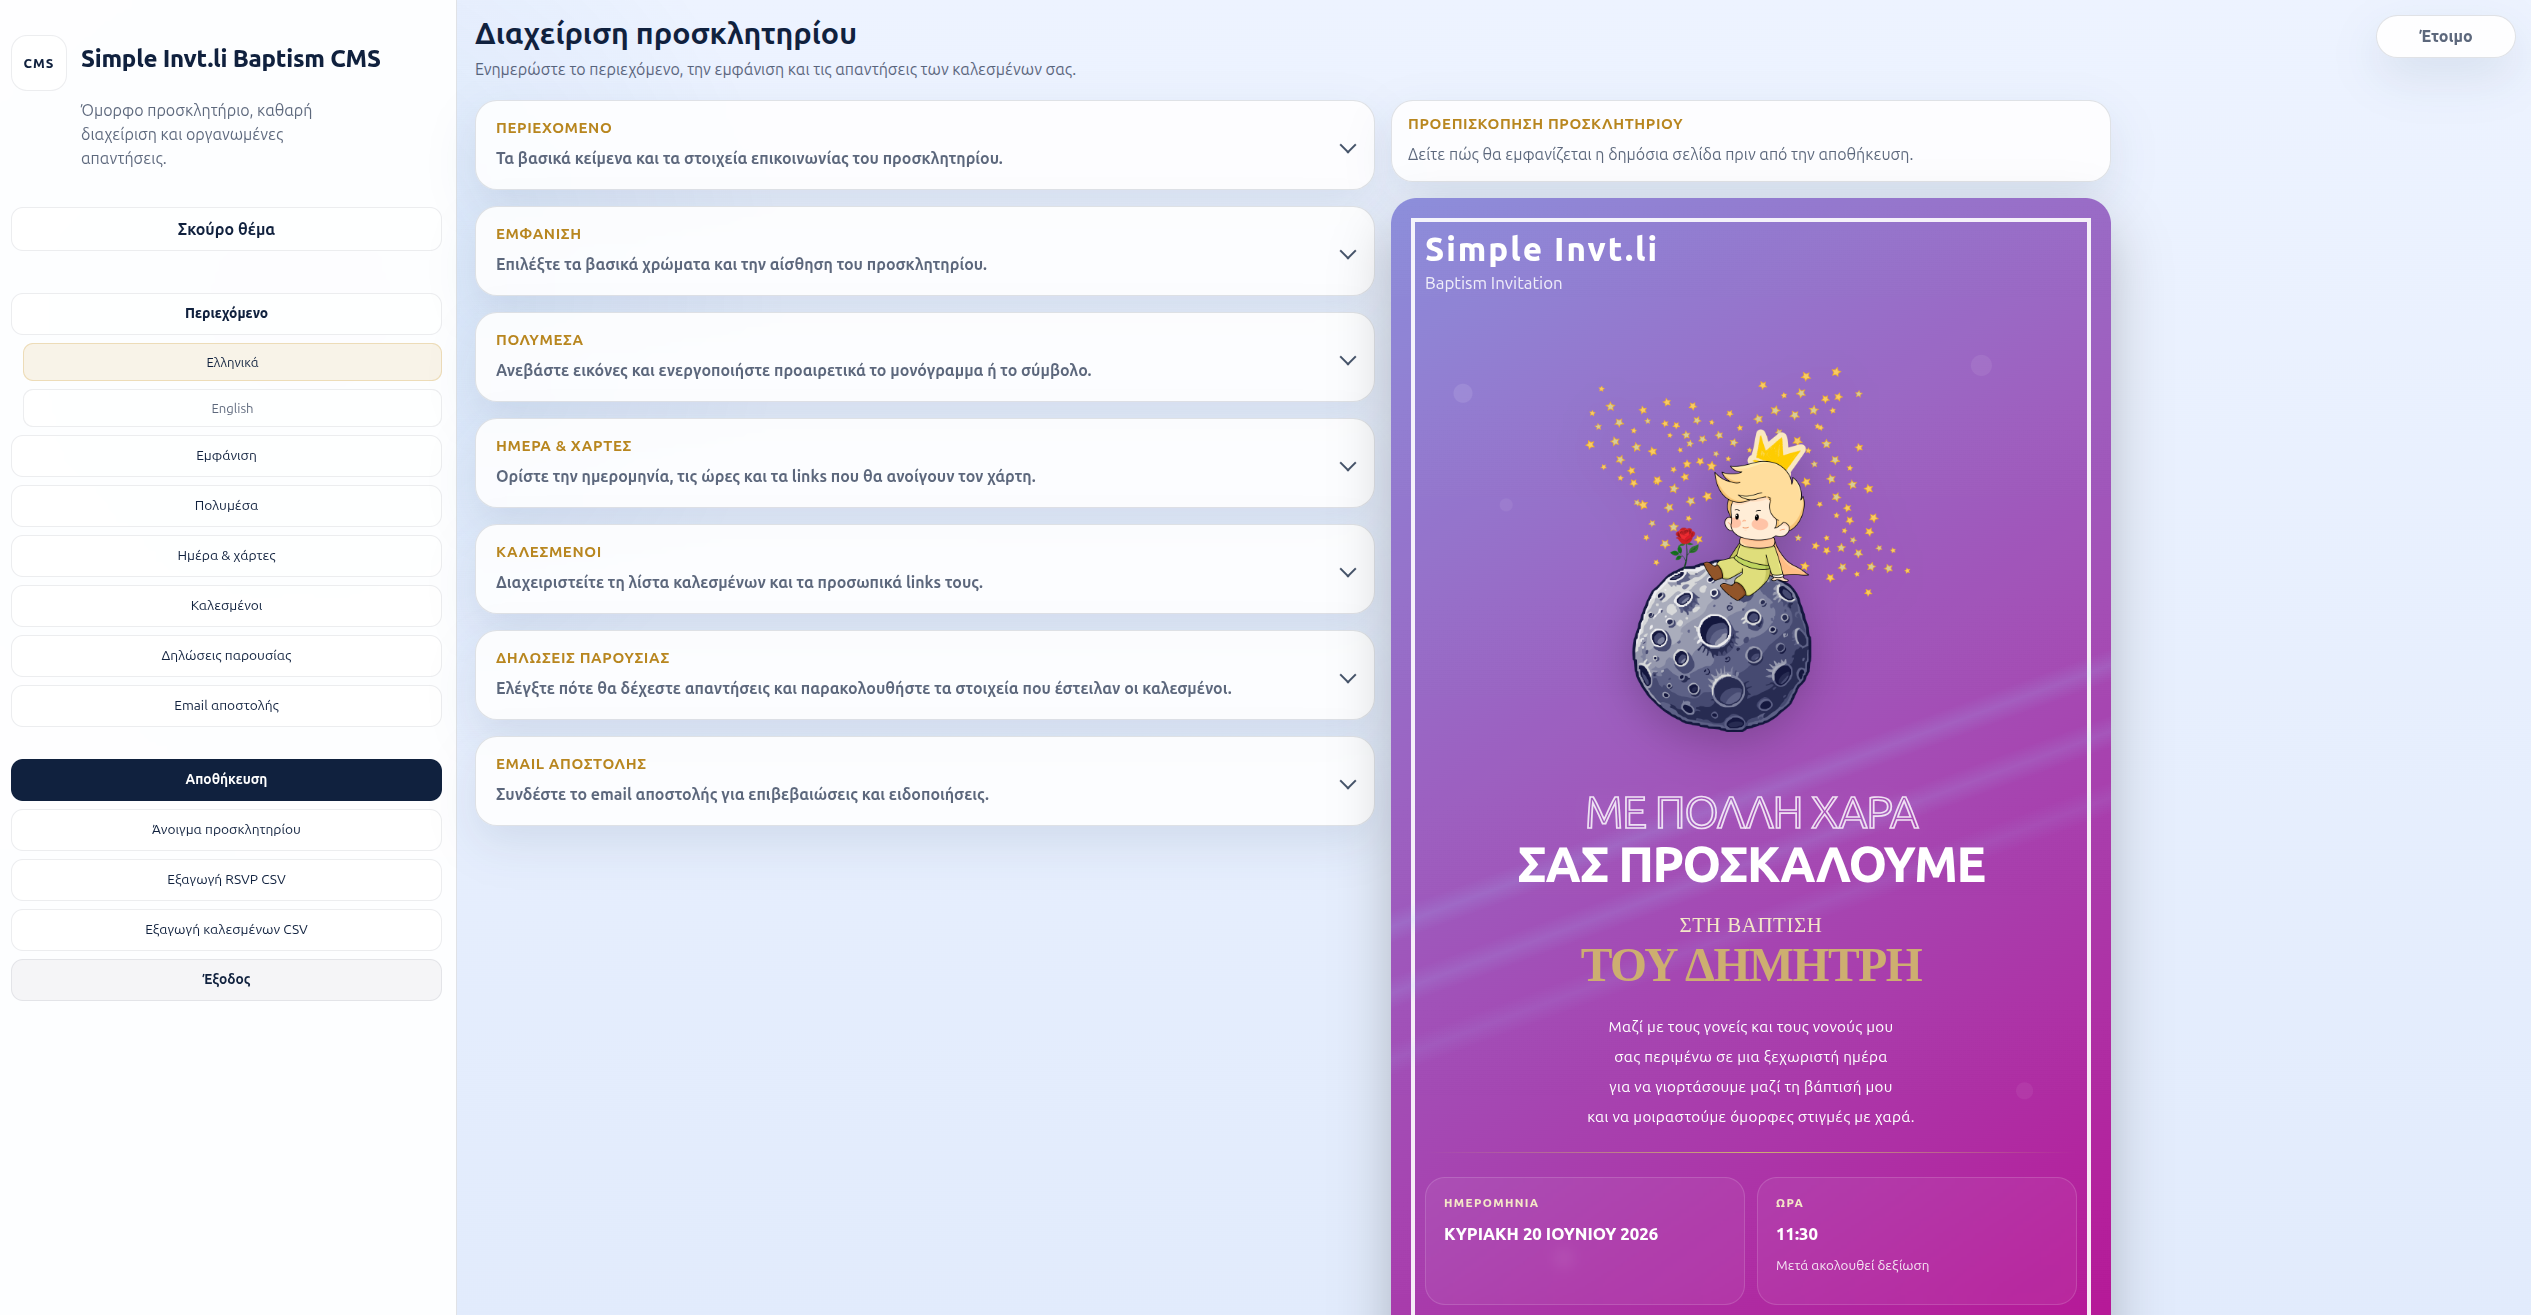Open Email αποστολής sidebar item
The height and width of the screenshot is (1315, 2531).
(x=226, y=705)
